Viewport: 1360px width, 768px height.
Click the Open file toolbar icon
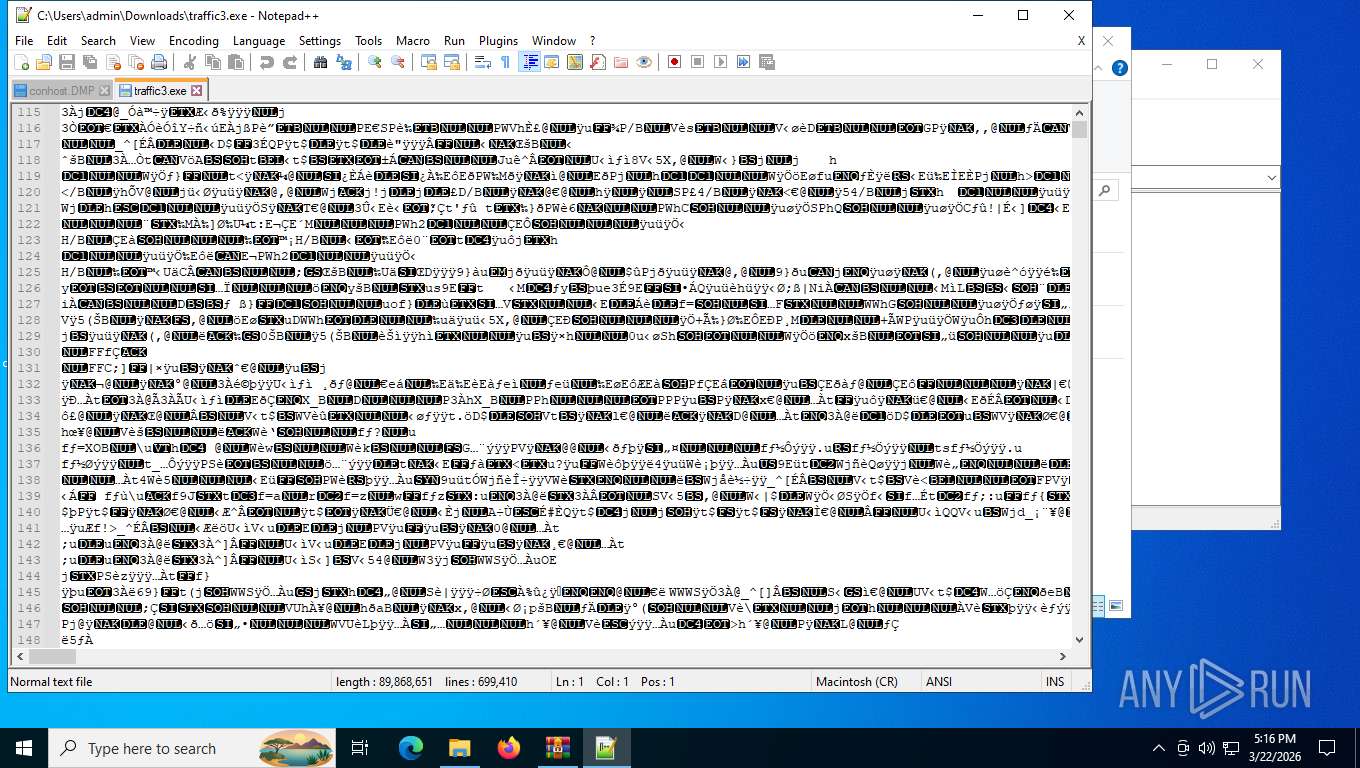(44, 62)
